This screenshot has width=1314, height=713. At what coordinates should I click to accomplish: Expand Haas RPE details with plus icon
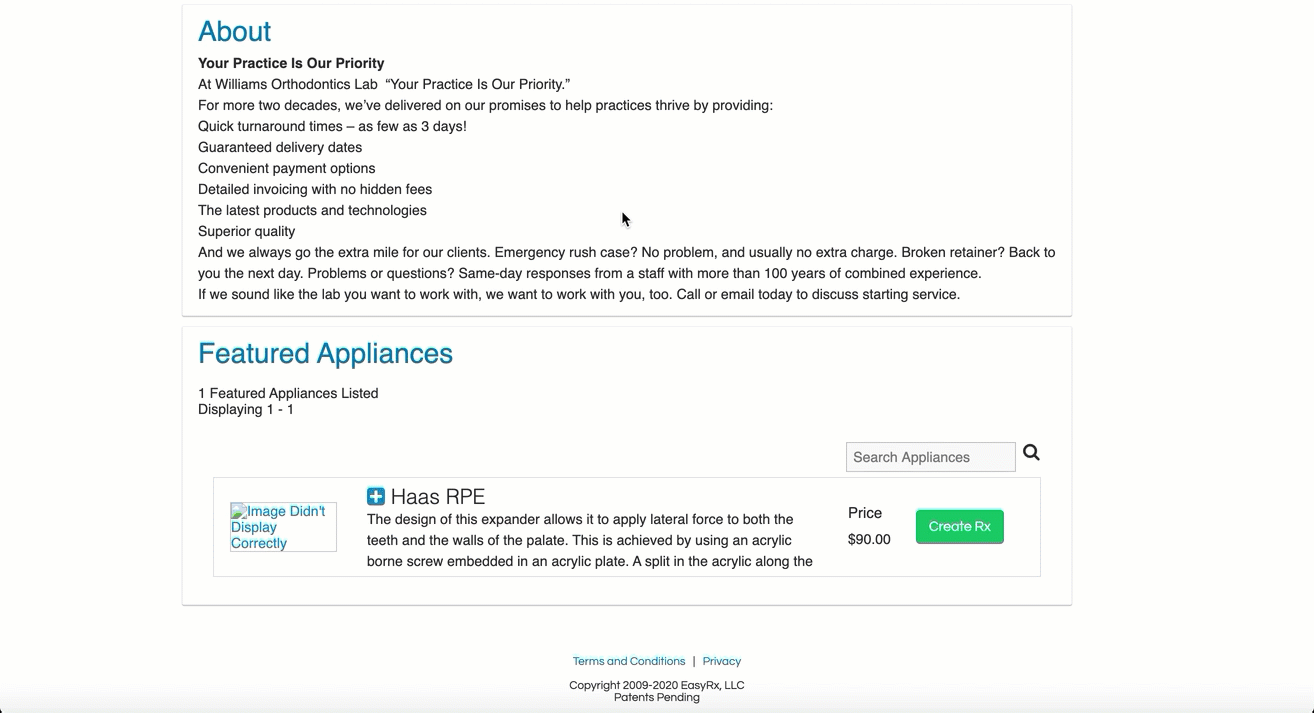click(376, 496)
